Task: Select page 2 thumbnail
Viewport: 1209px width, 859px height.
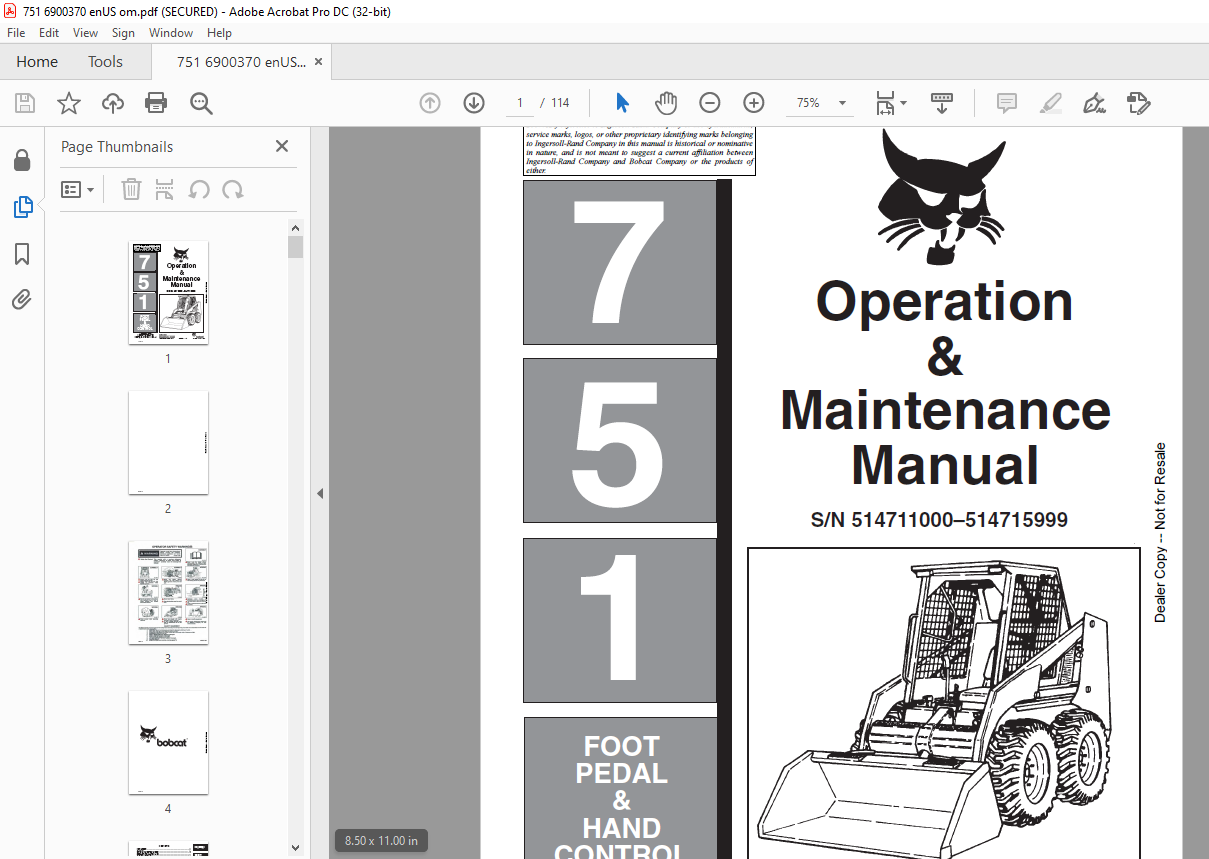Action: [168, 443]
